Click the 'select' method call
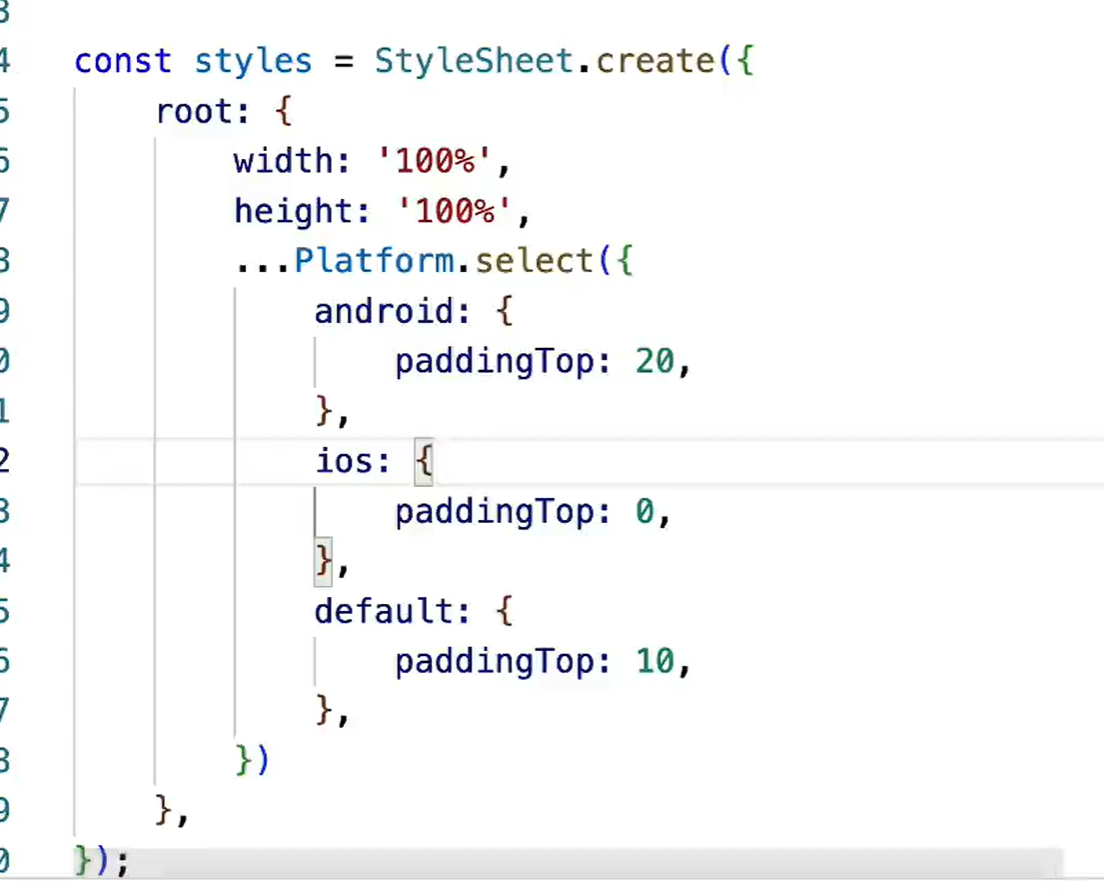1104x896 pixels. pyautogui.click(x=534, y=261)
